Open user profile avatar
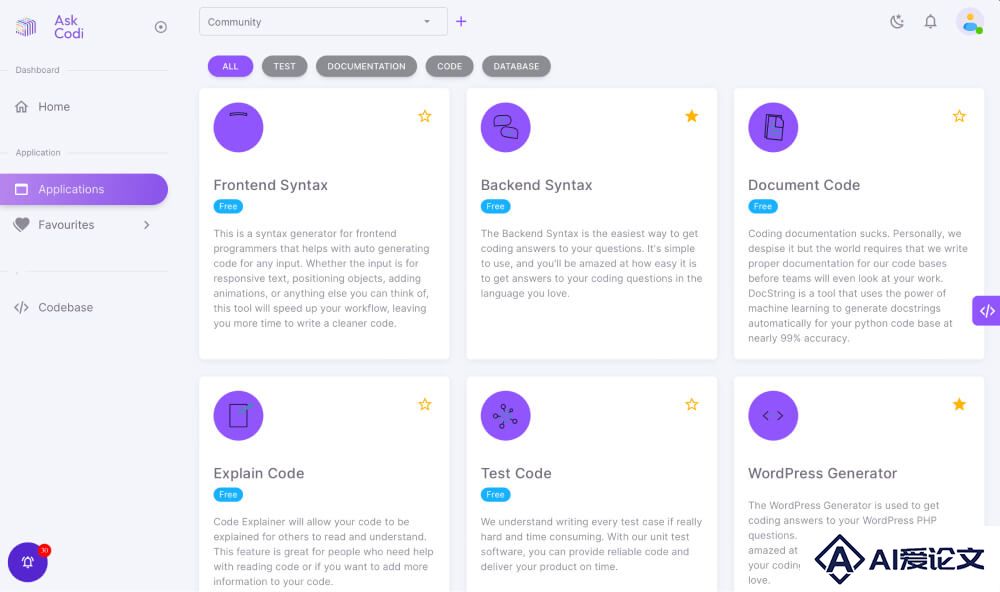Image resolution: width=1000 pixels, height=592 pixels. (969, 22)
